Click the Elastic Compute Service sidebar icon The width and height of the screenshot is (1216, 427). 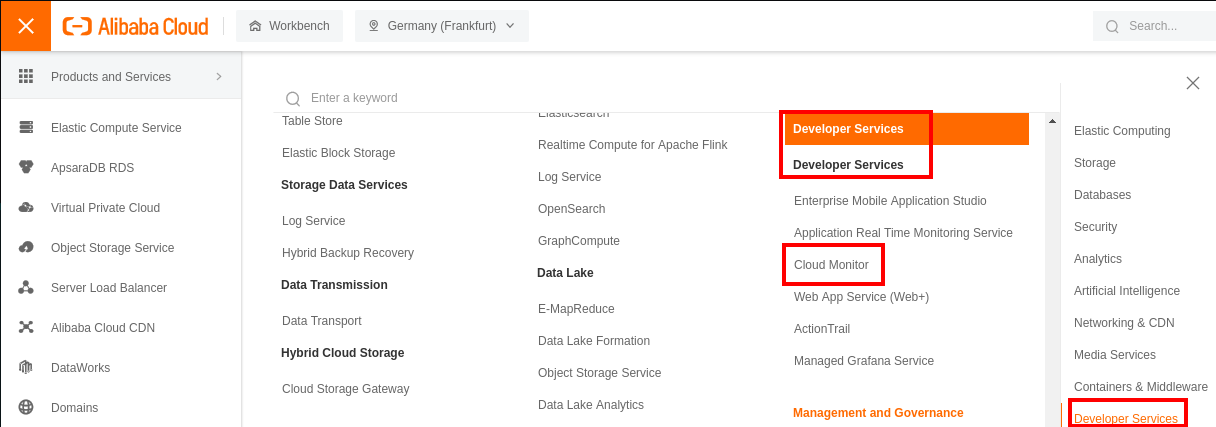(x=27, y=128)
